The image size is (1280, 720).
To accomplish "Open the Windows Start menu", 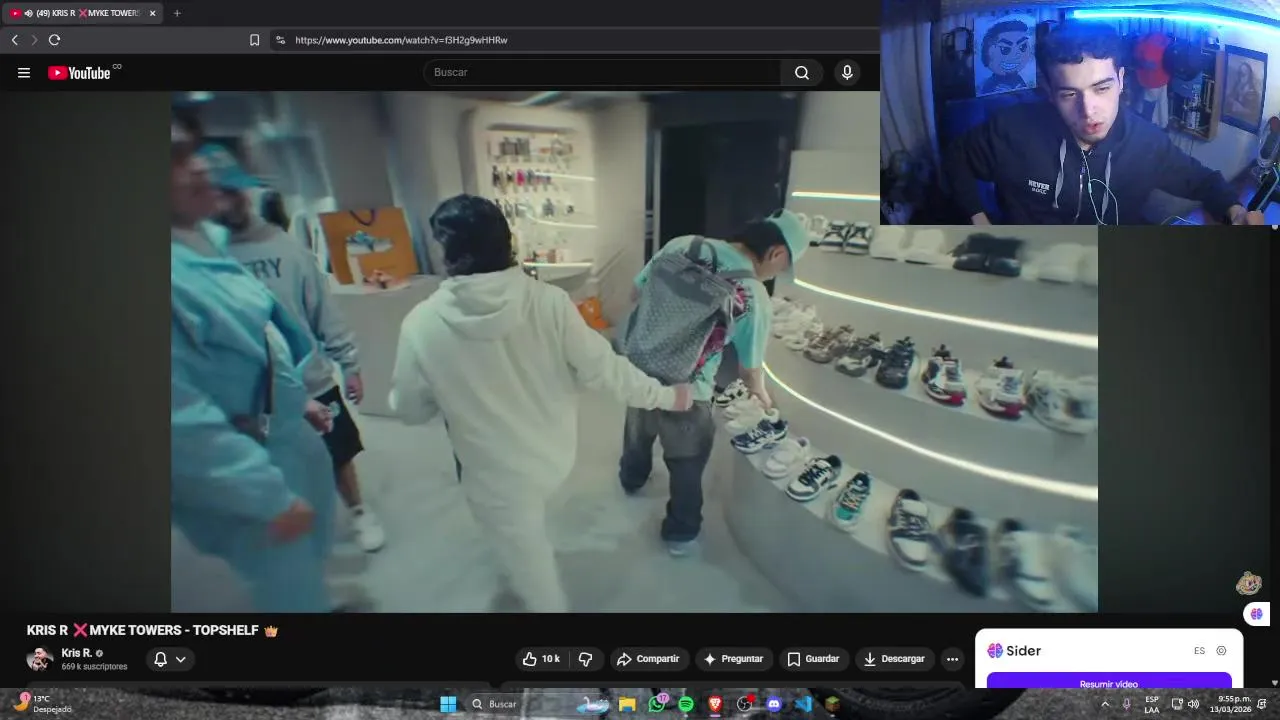I will [x=448, y=704].
